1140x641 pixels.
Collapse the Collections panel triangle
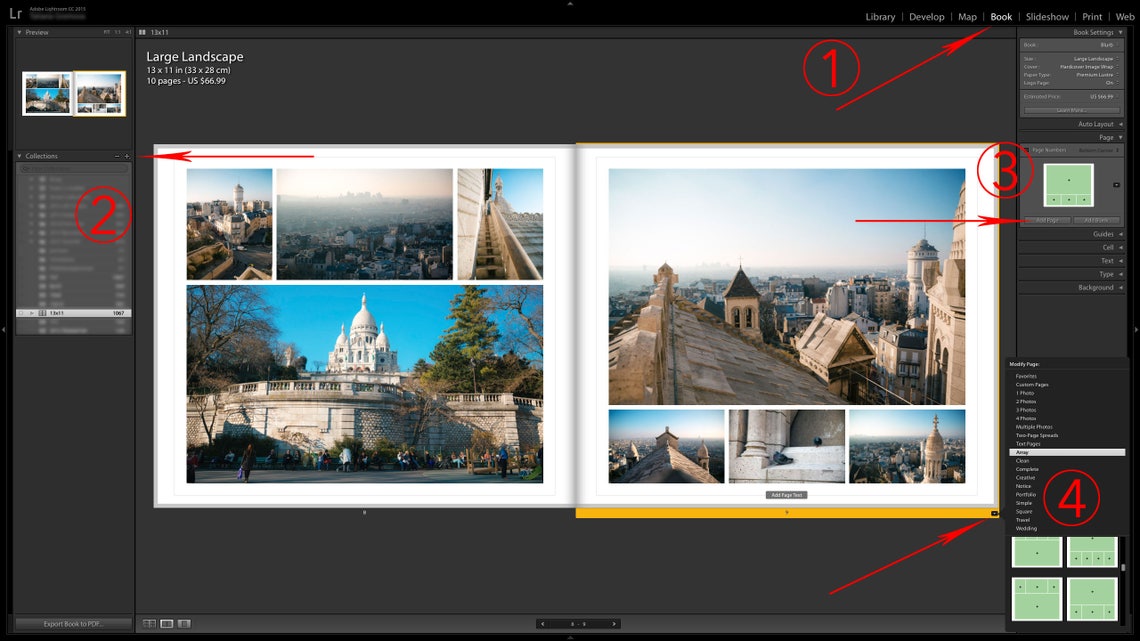click(x=19, y=156)
